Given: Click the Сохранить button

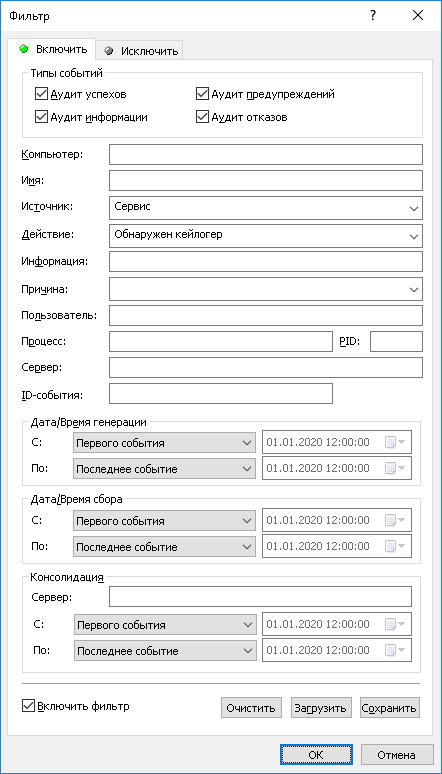Looking at the screenshot, I should tap(390, 707).
